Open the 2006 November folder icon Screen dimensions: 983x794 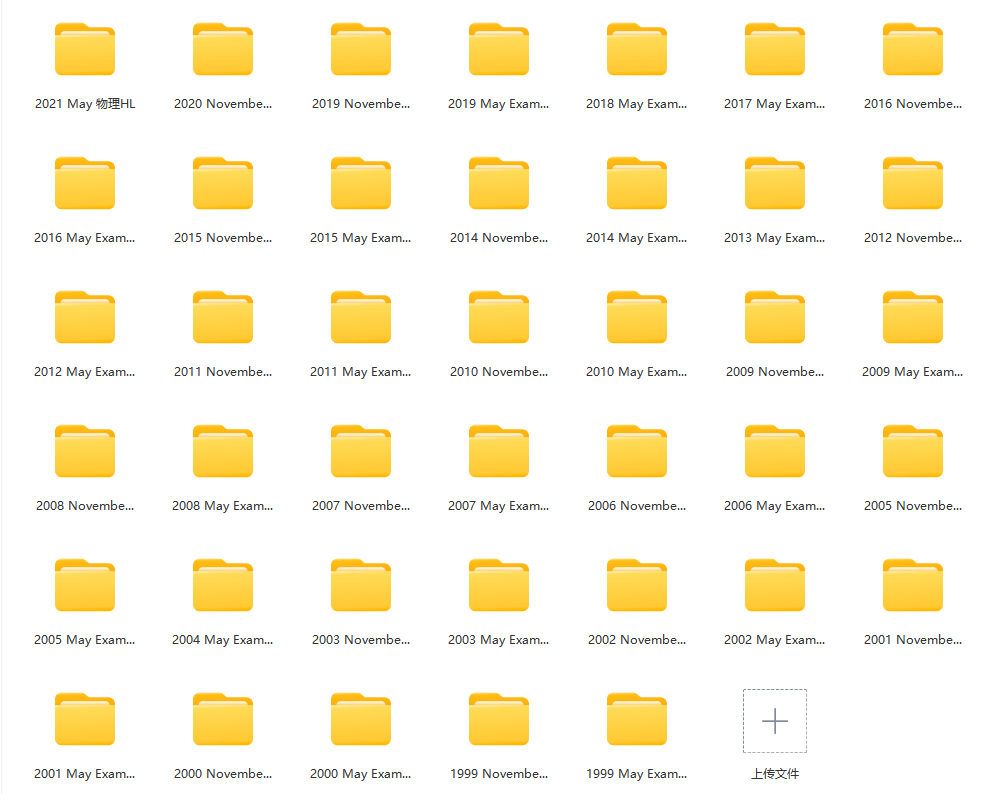tap(636, 451)
